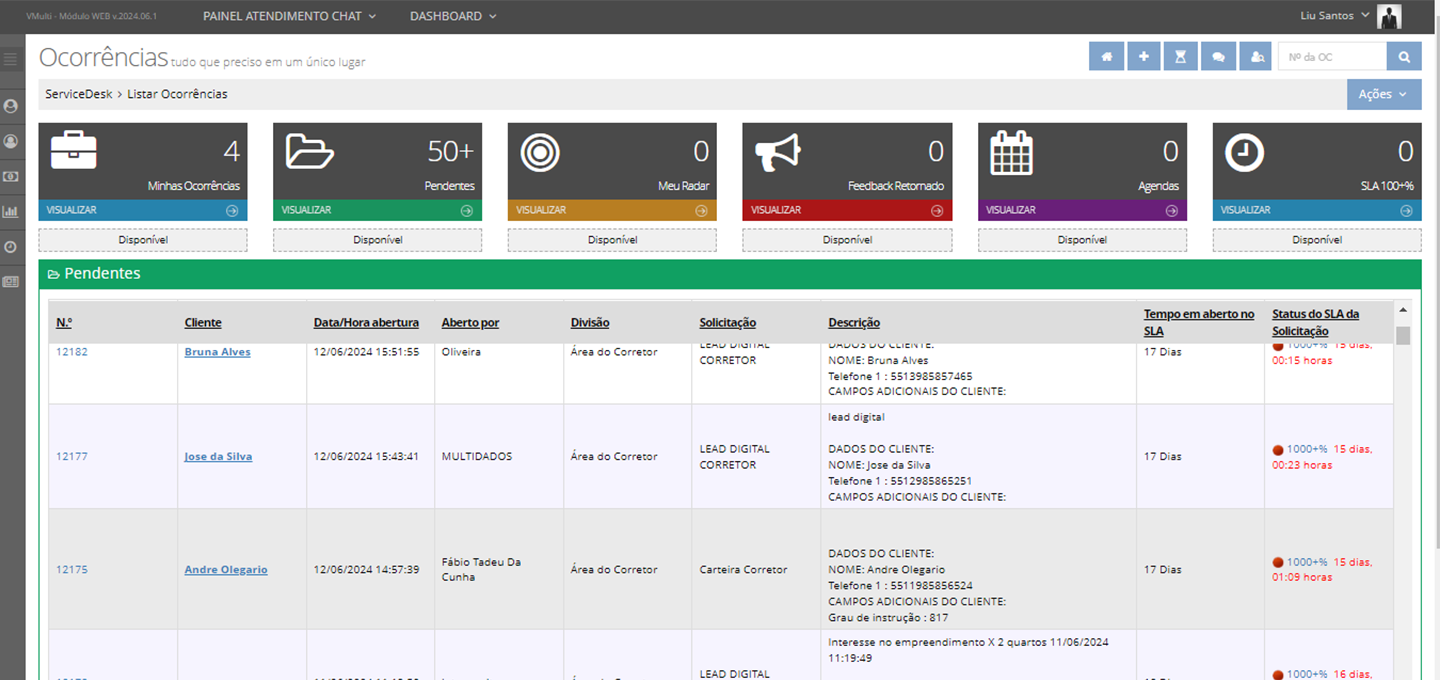Click the plus icon to add occurrence
This screenshot has width=1440, height=680.
(x=1143, y=57)
